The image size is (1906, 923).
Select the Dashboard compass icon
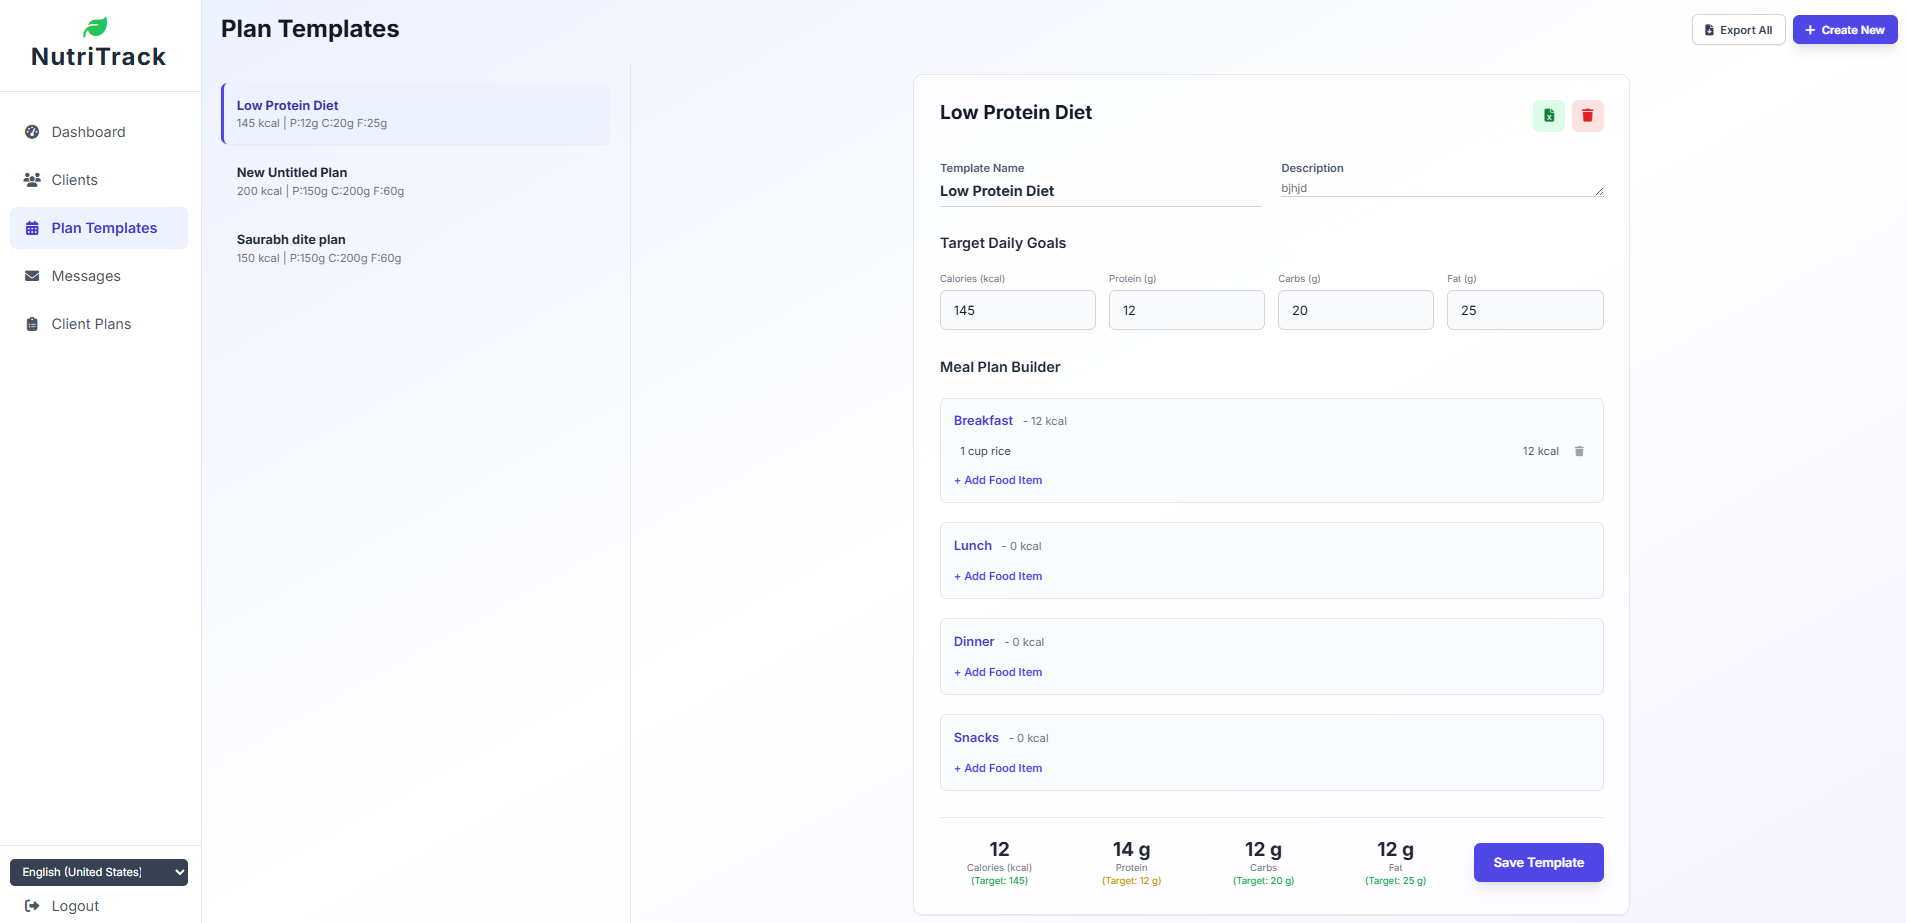click(x=31, y=131)
